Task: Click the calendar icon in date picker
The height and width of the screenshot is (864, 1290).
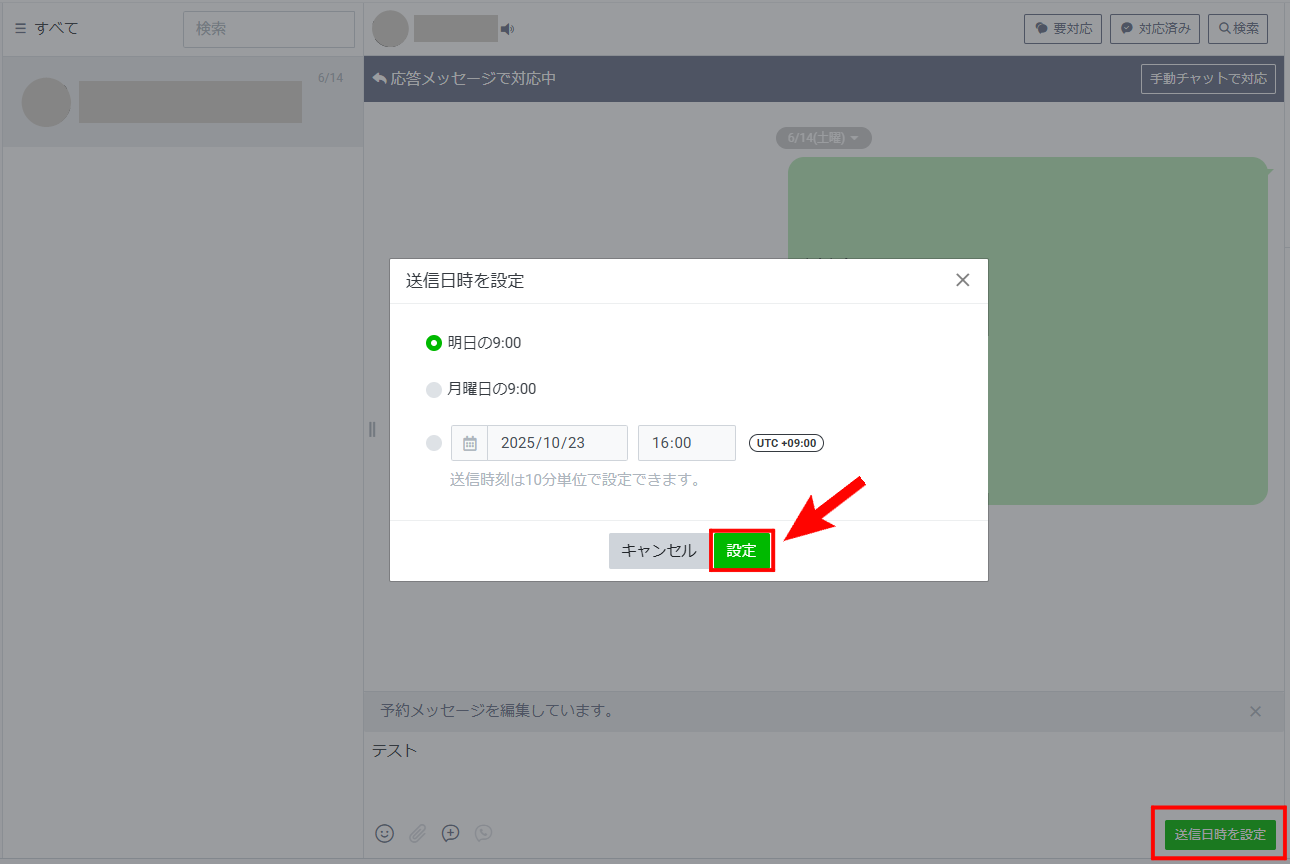Action: point(469,443)
